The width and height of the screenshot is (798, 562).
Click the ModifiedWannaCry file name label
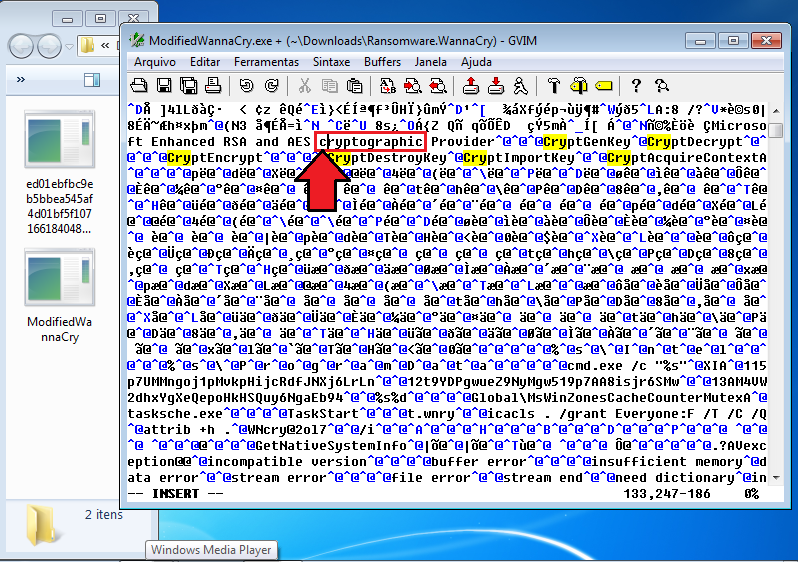coord(60,329)
